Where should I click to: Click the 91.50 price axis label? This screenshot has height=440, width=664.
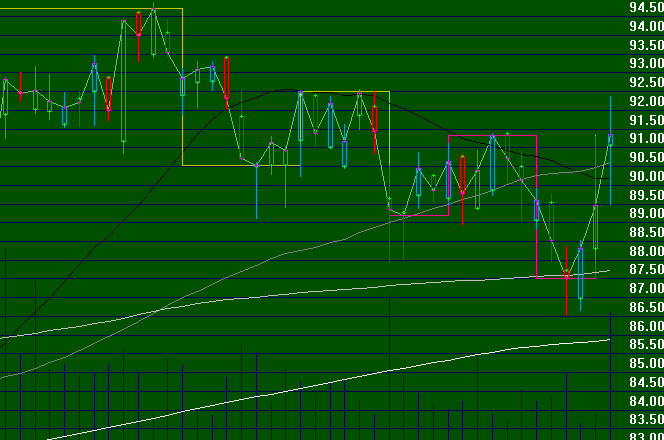[647, 120]
